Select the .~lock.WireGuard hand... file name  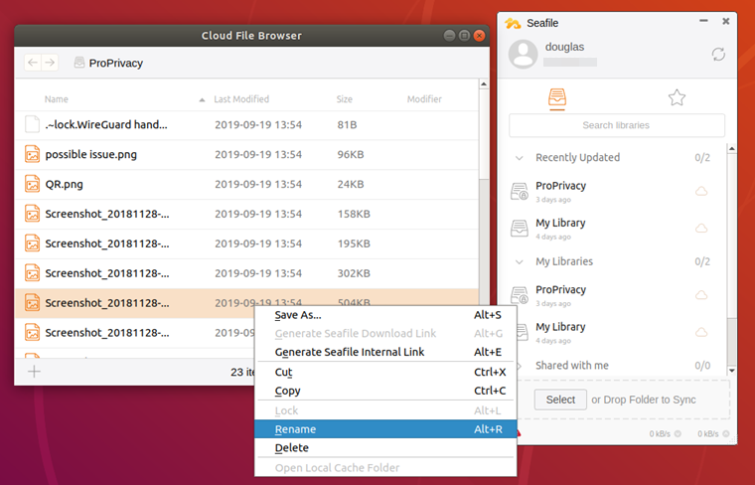106,125
